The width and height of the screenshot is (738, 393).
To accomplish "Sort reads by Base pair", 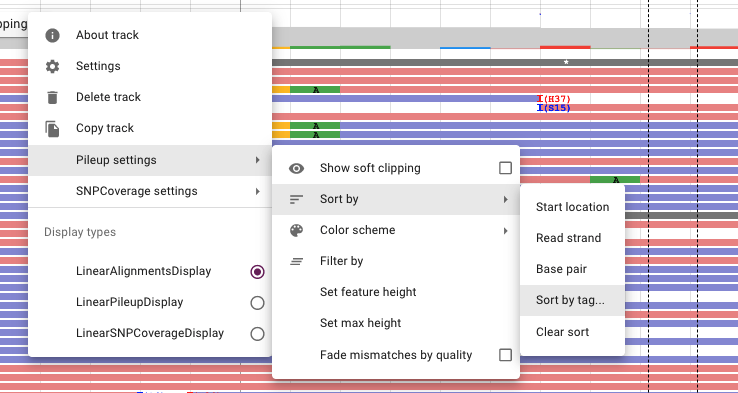I will click(572, 269).
